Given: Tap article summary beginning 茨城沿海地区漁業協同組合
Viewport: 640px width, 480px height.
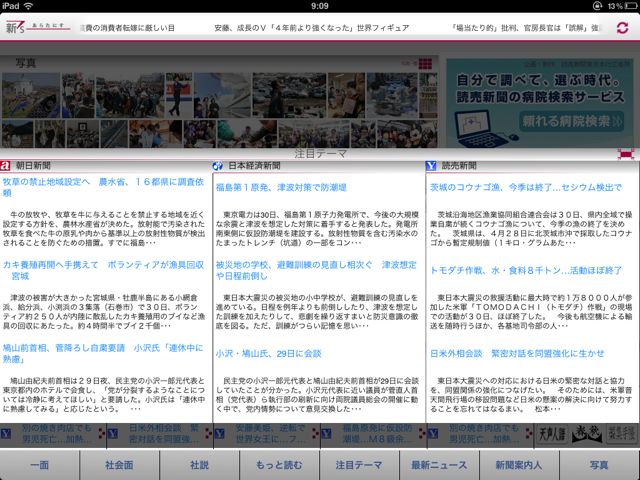Looking at the screenshot, I should (x=531, y=229).
